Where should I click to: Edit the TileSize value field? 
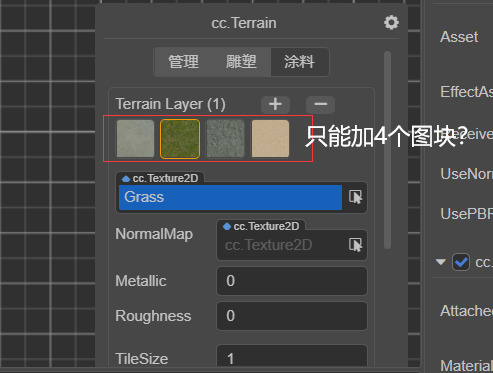[292, 357]
